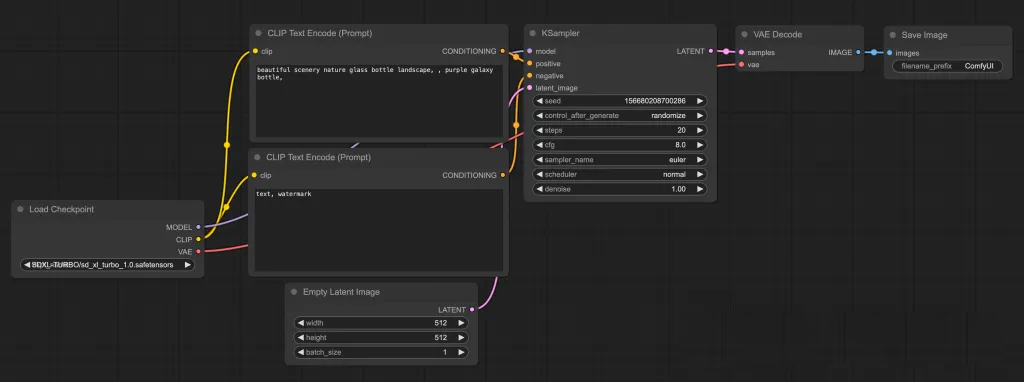This screenshot has height=382, width=1024.
Task: Click the Load Checkpoint node title
Action: 61,210
